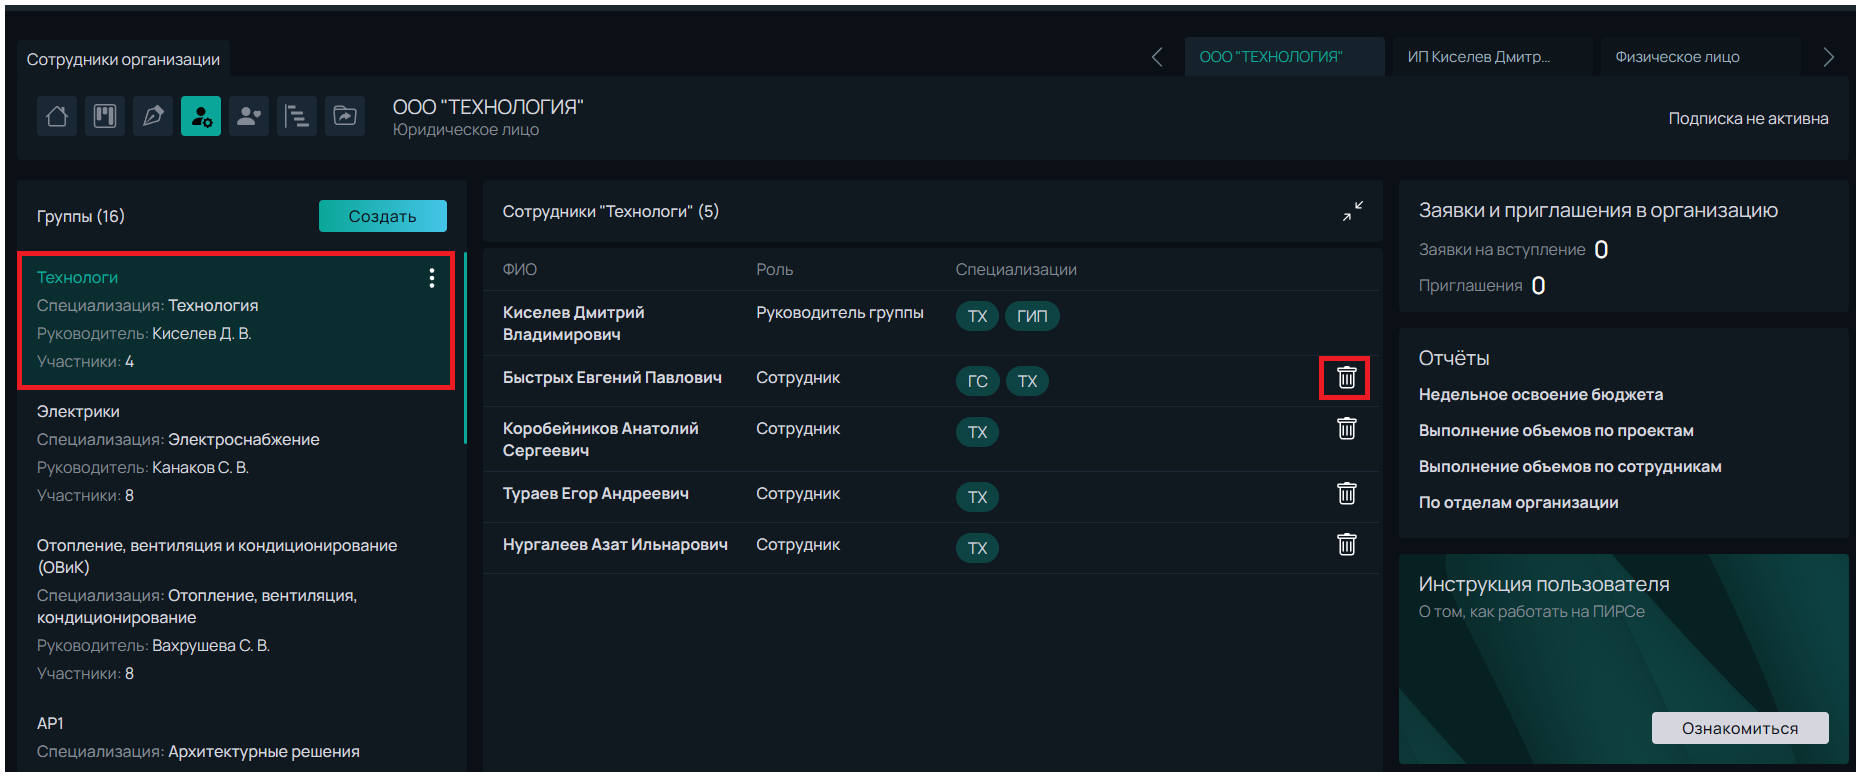Viewport: 1861px width, 776px height.
Task: Collapse the Сотрудники panel with arrows icon
Action: pos(1352,211)
